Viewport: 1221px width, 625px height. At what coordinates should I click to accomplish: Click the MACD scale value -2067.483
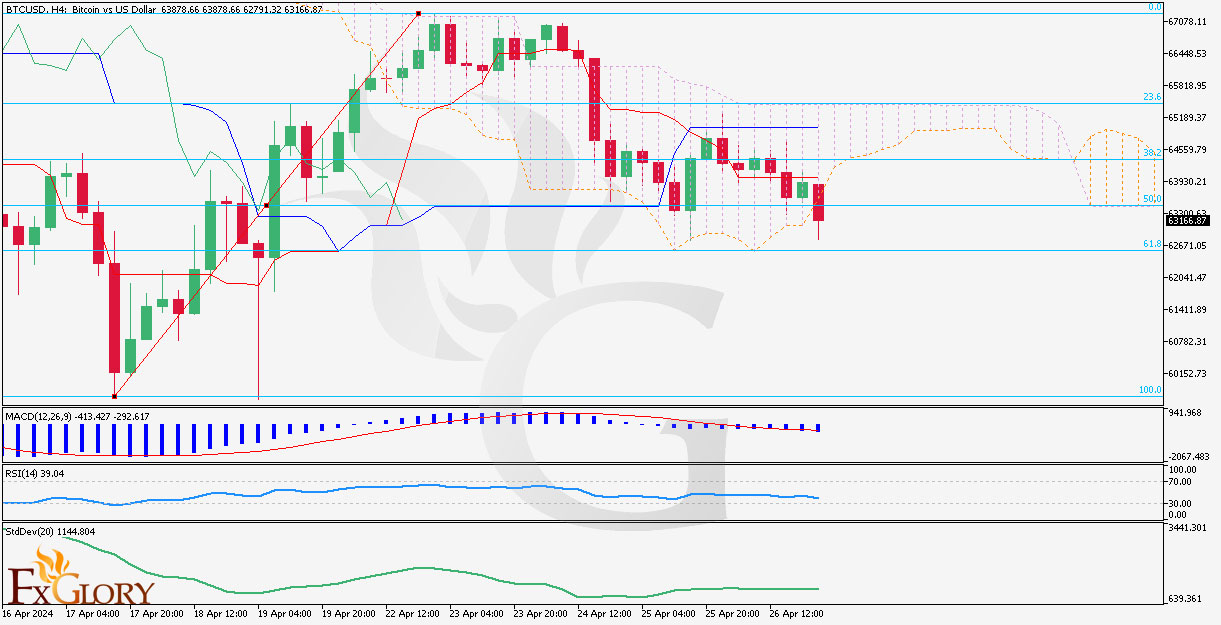click(x=1189, y=455)
